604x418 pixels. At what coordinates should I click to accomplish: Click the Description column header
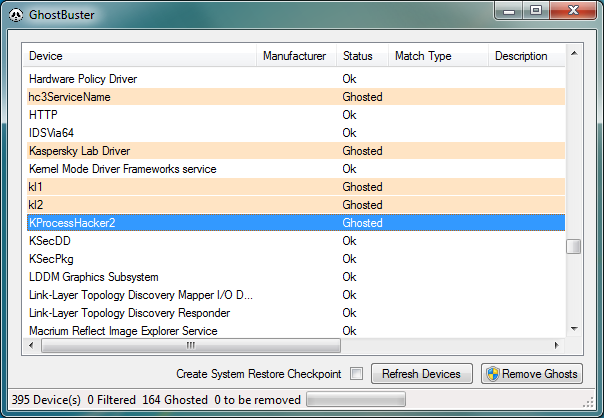(x=525, y=56)
